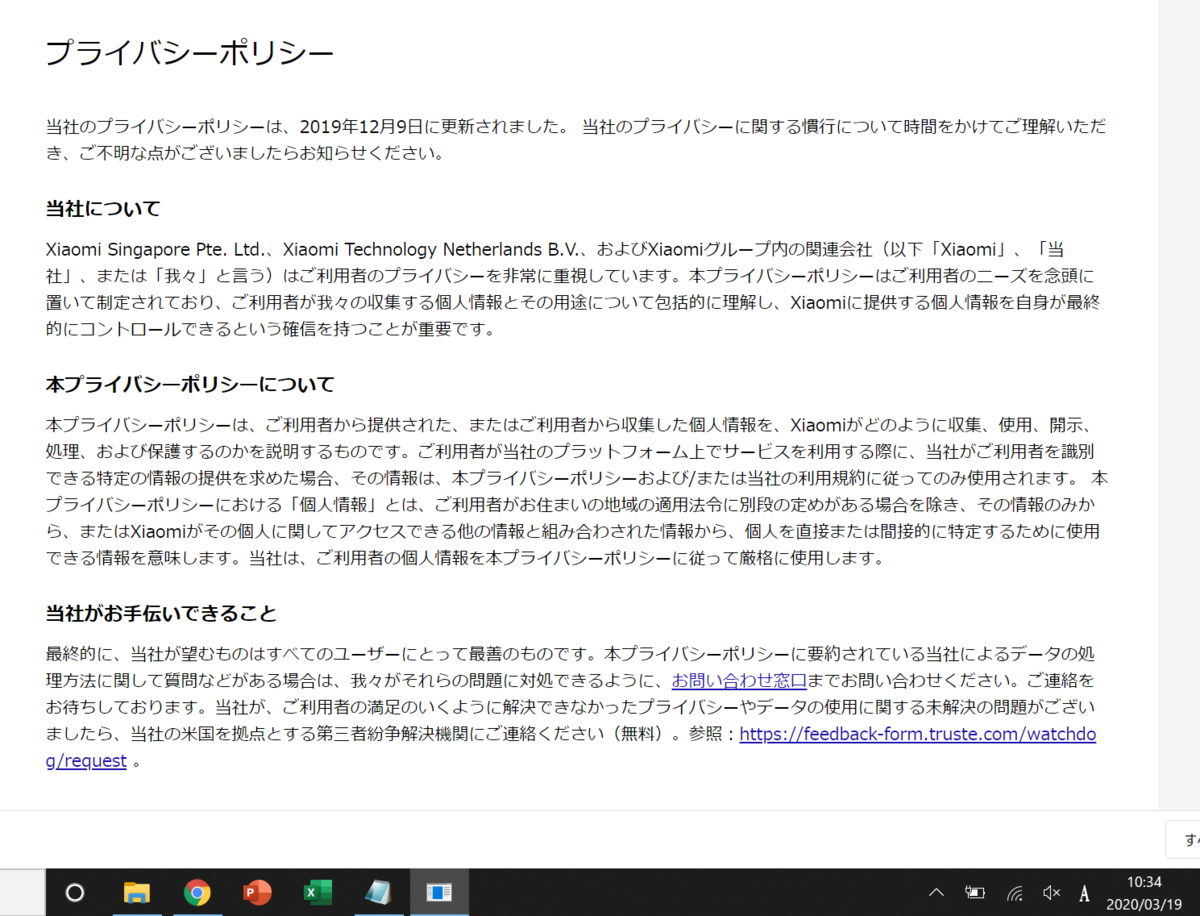Check the battery status icon
1200x916 pixels.
coord(975,892)
